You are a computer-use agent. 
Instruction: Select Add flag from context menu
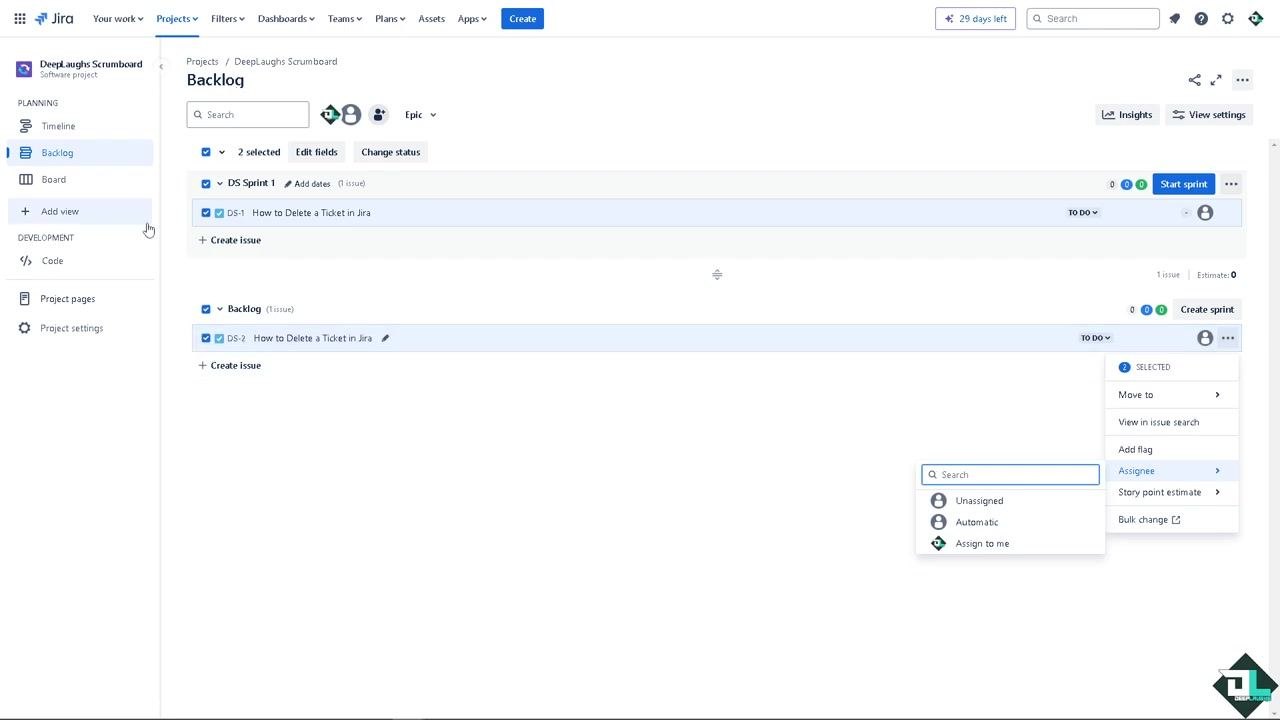(1172, 450)
